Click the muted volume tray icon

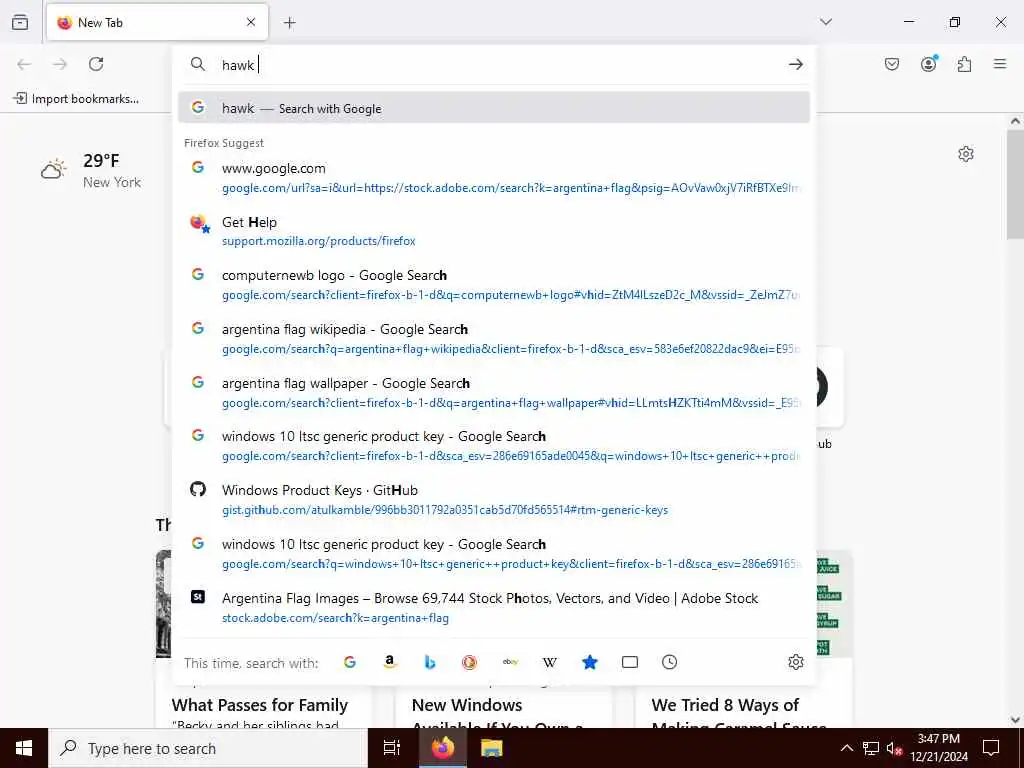[x=894, y=748]
